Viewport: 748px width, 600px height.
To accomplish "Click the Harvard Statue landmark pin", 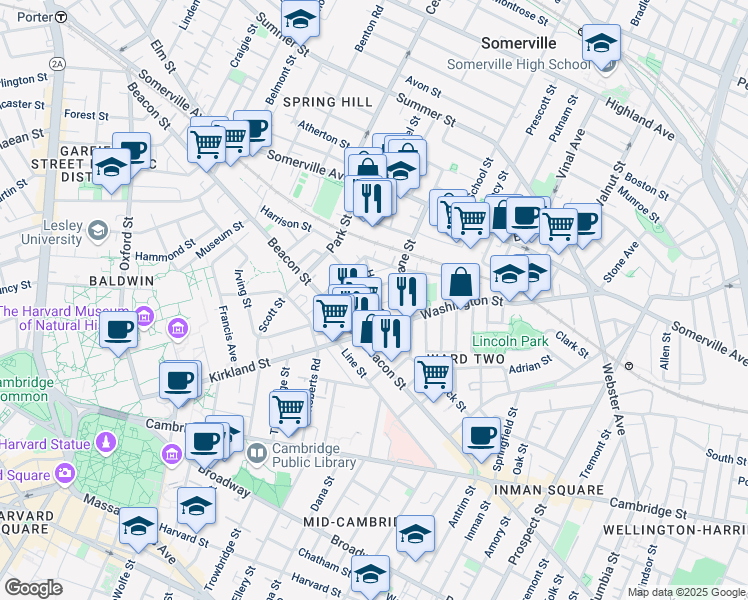I will coord(106,443).
